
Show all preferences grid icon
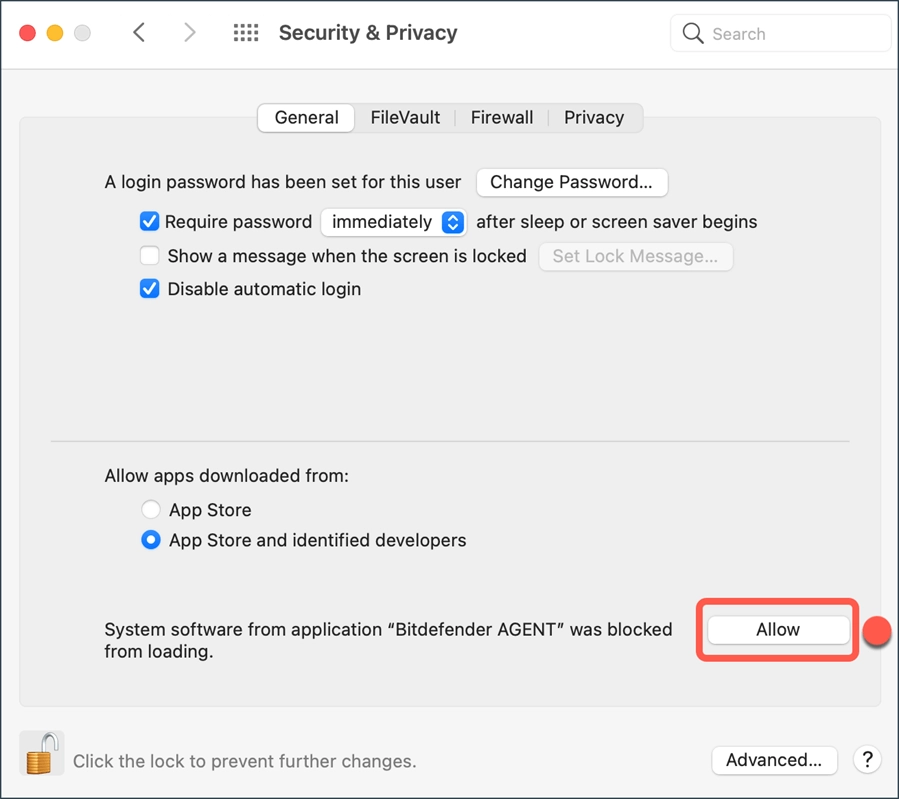tap(246, 33)
